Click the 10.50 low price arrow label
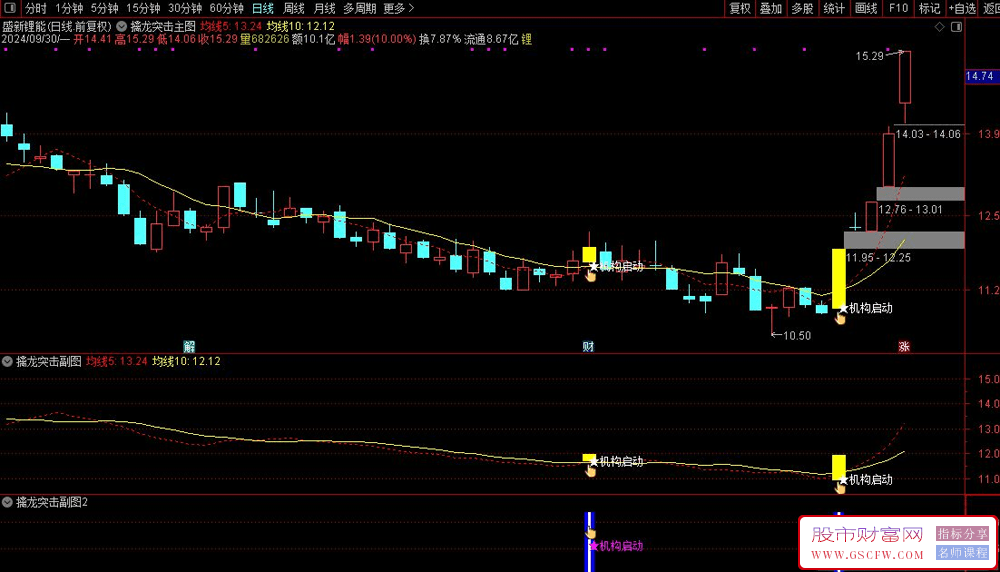The image size is (1000, 572). [x=791, y=335]
